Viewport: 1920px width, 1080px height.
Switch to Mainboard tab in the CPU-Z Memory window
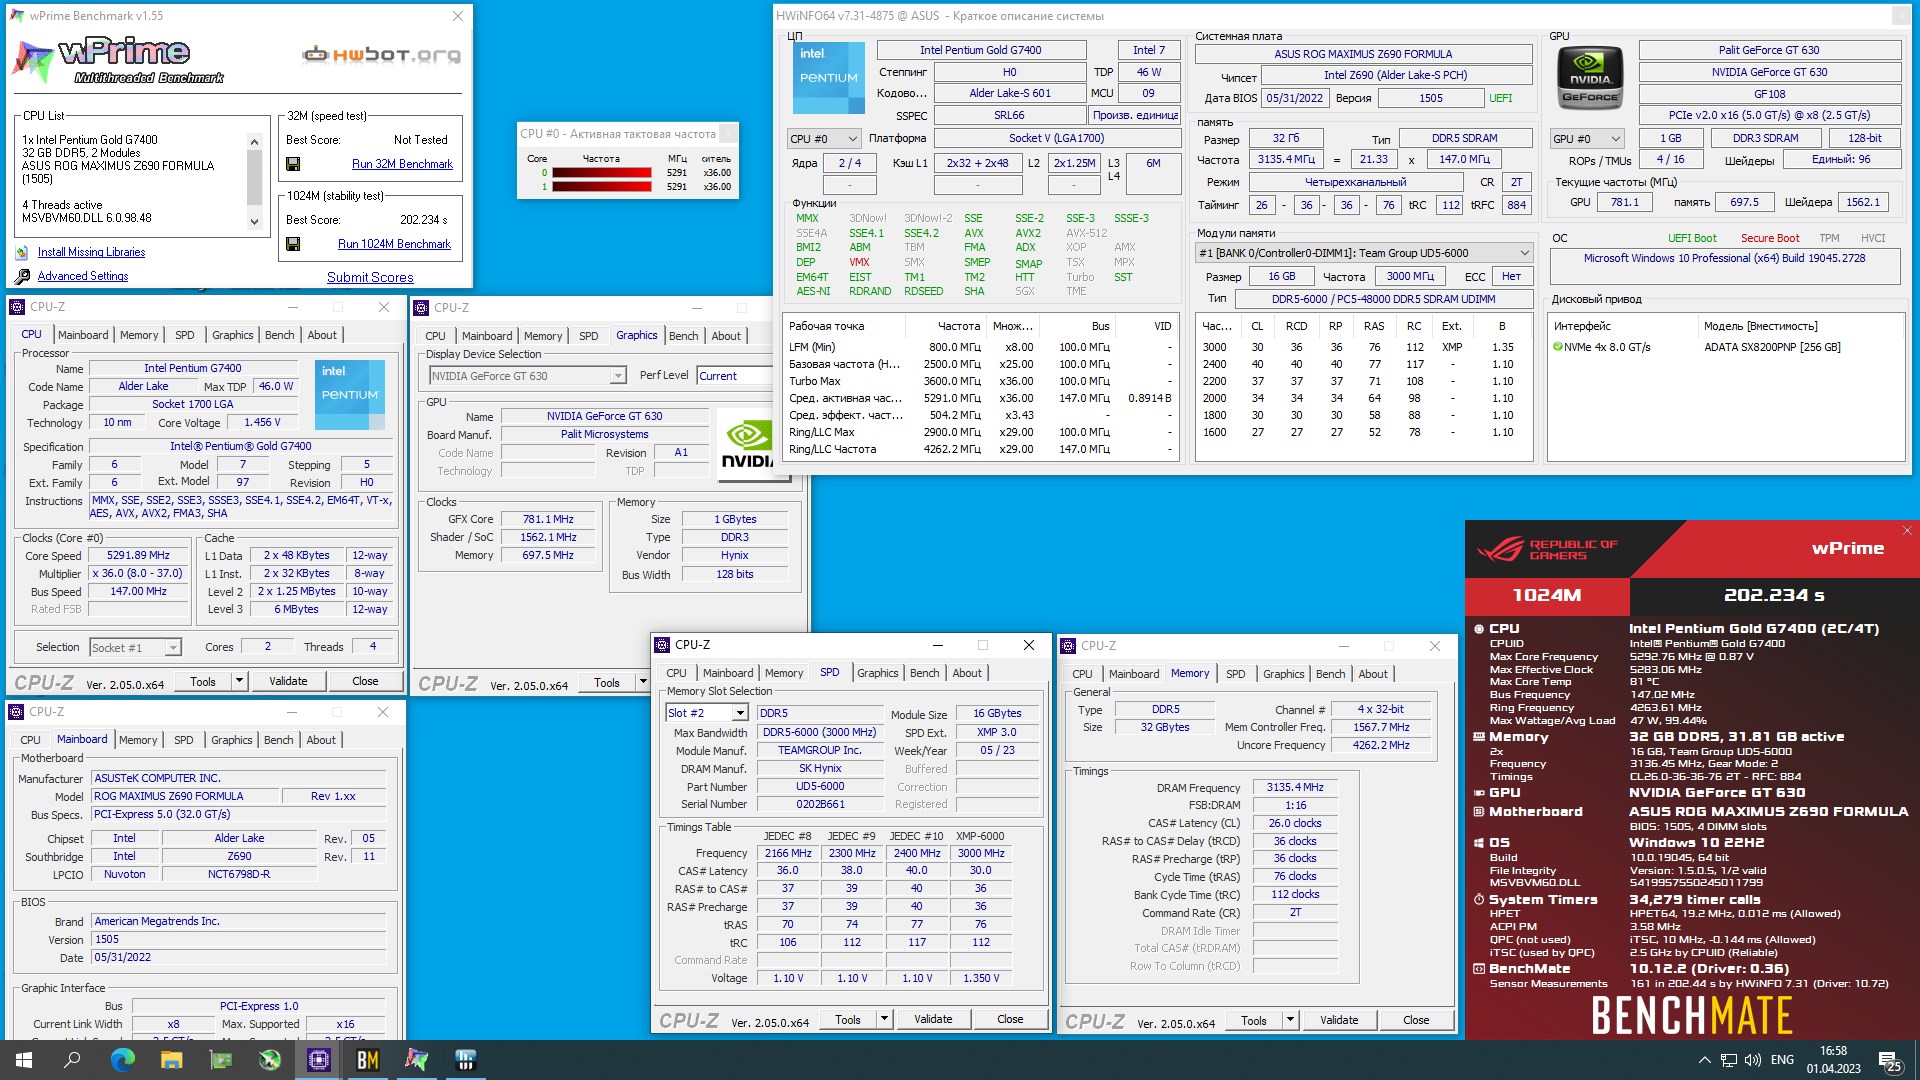1134,675
